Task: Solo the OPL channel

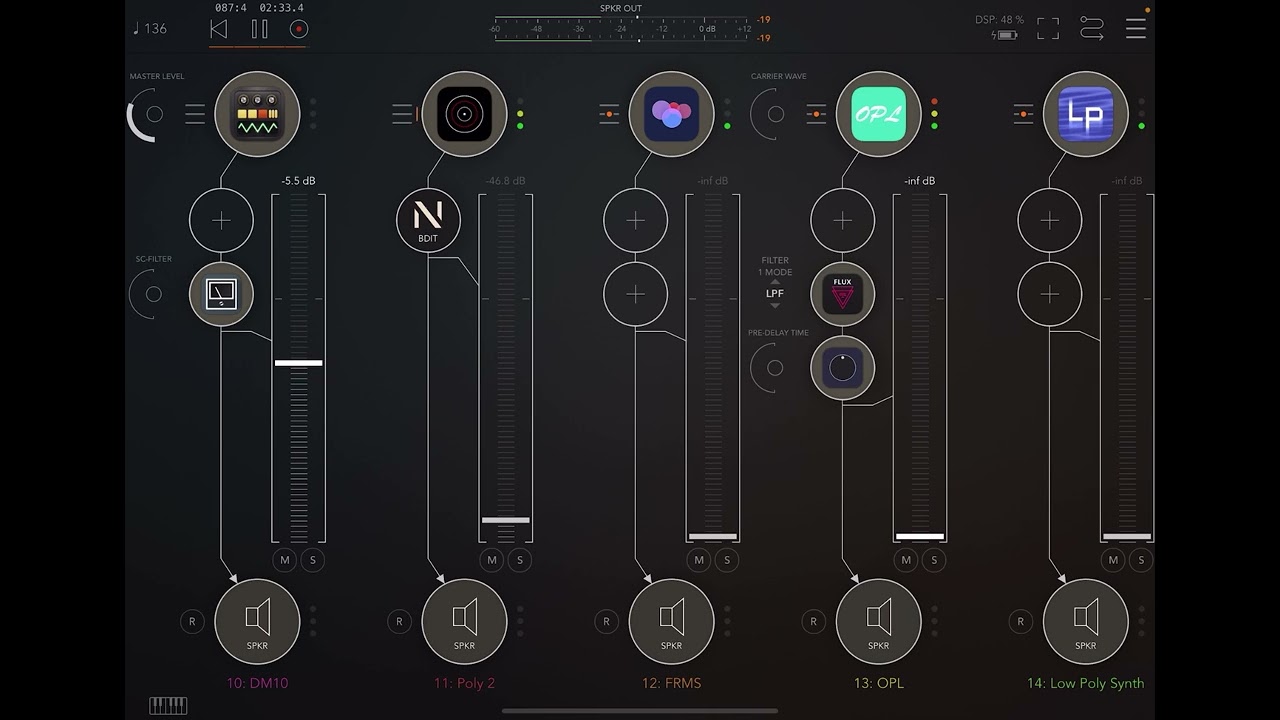Action: (933, 560)
